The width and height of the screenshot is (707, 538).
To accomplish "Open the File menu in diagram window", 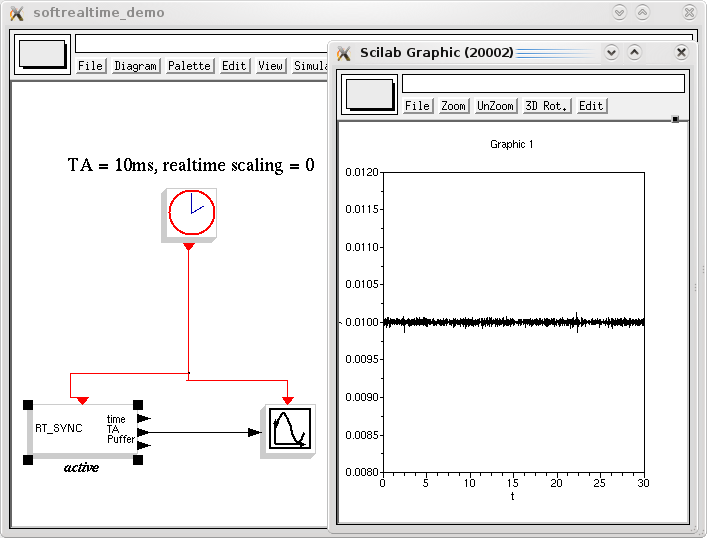I will pos(91,66).
